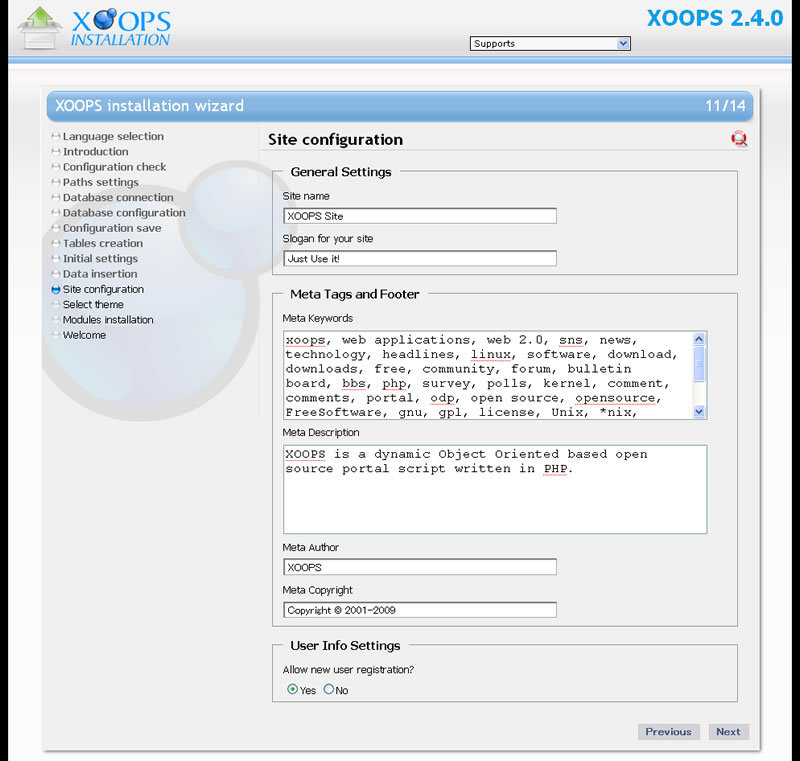The width and height of the screenshot is (800, 761).
Task: Go to Configuration check step
Action: click(x=114, y=167)
